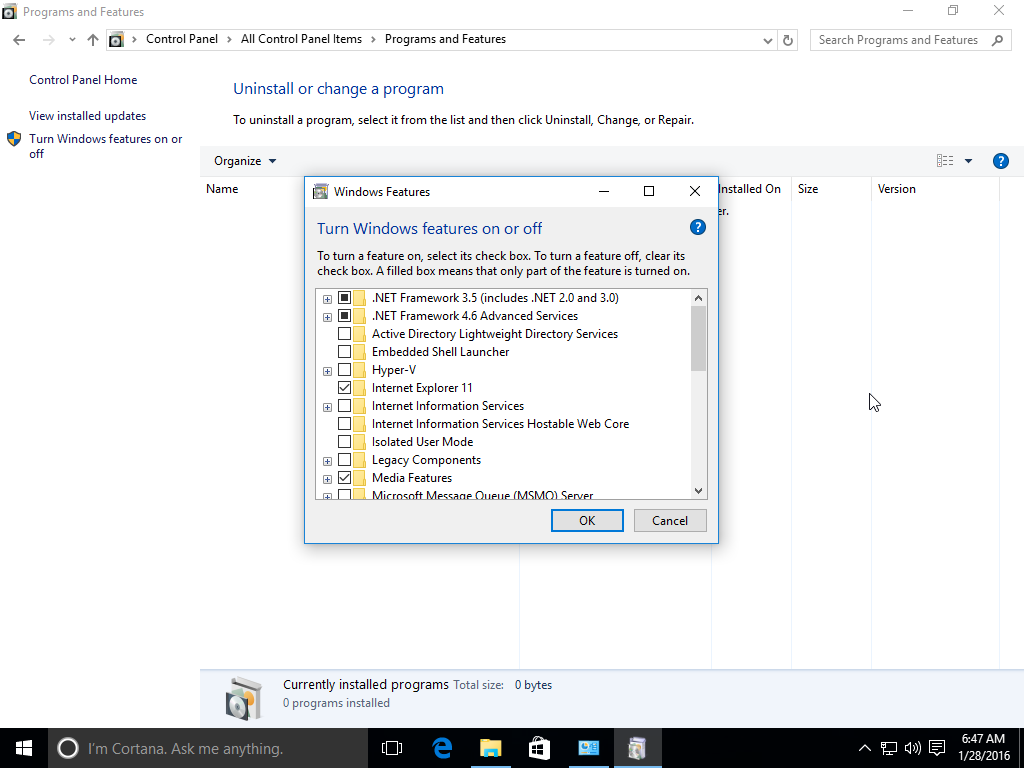1024x768 pixels.
Task: Expand Media Features node
Action: coord(327,479)
